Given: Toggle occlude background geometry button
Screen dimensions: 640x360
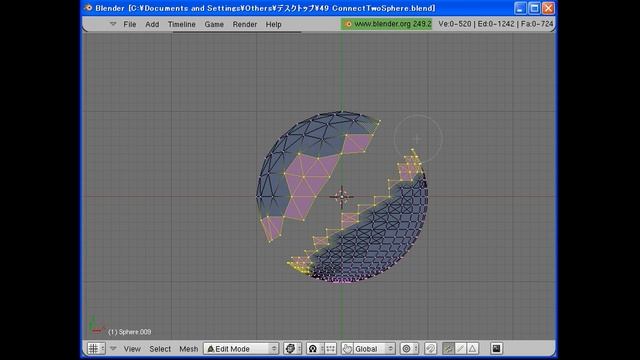Looking at the screenshot, I should (x=496, y=349).
